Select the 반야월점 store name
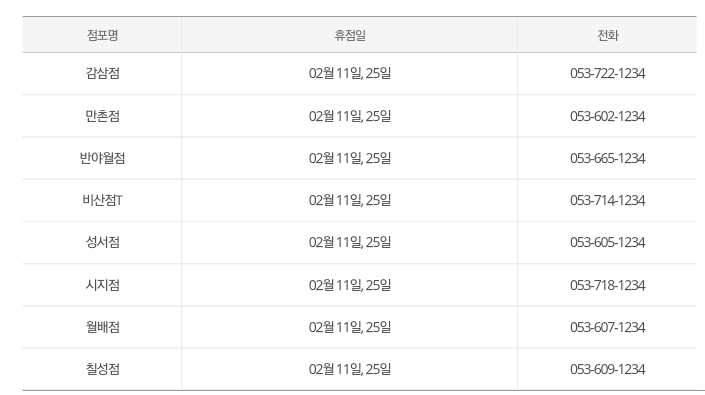The width and height of the screenshot is (705, 395). pos(103,158)
